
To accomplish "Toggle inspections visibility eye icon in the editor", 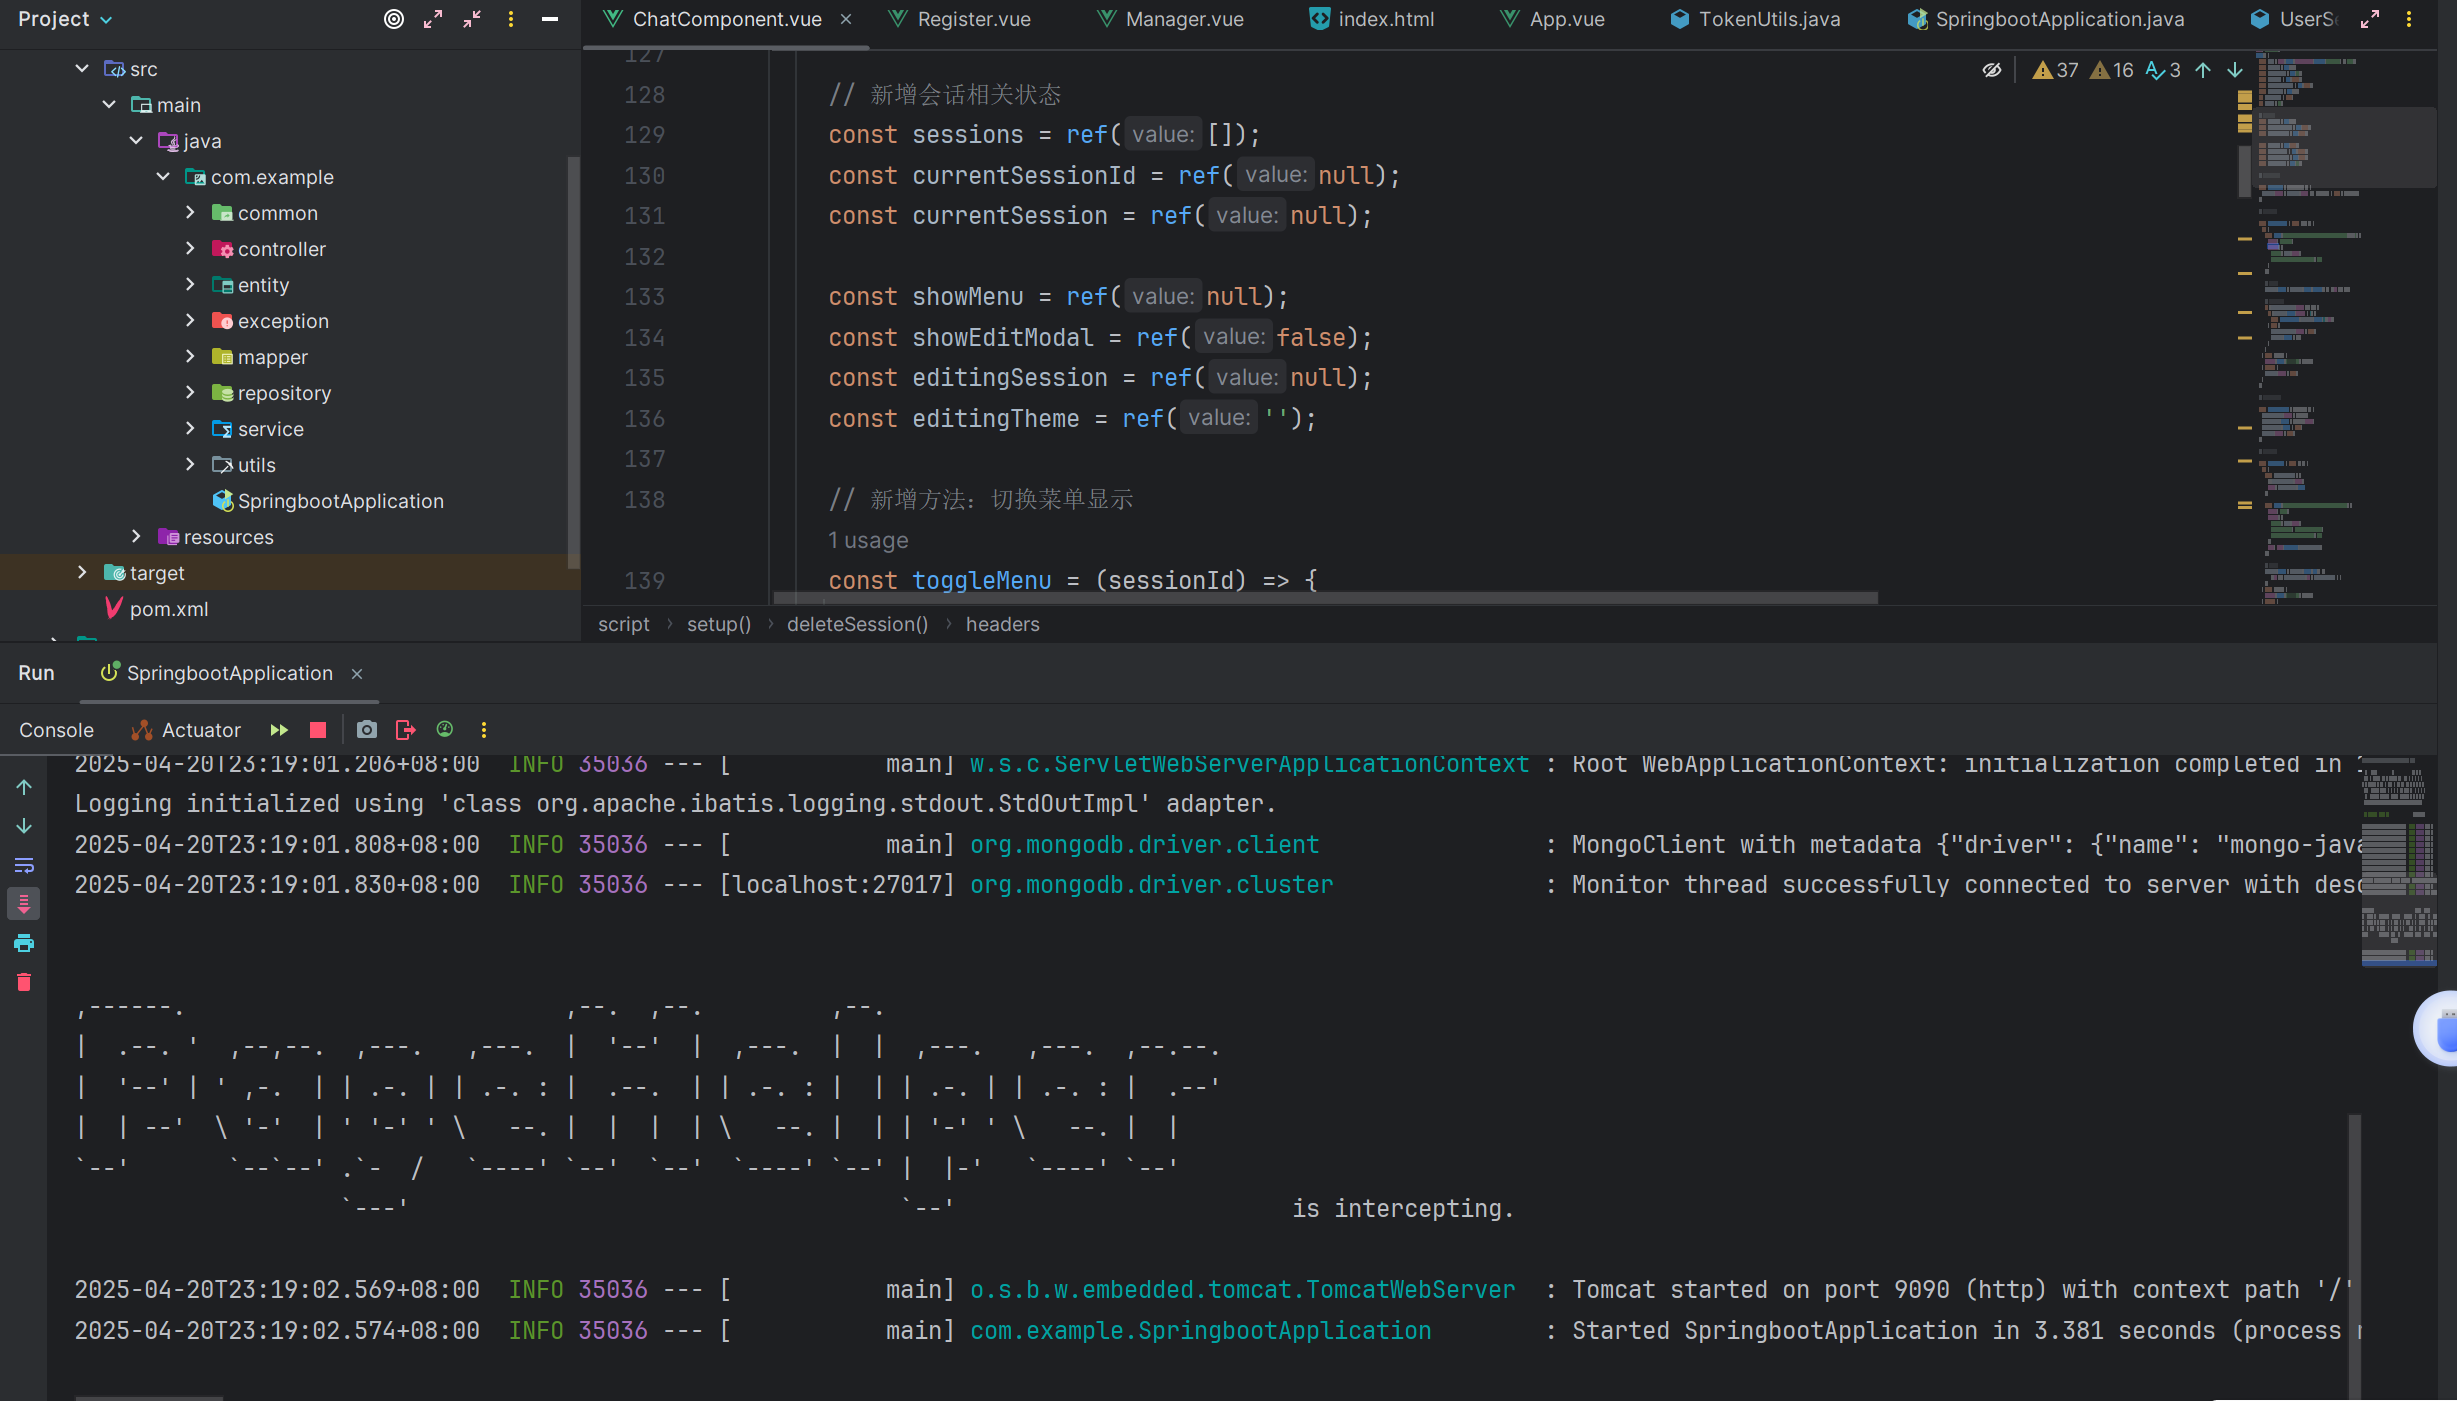I will [x=1991, y=70].
